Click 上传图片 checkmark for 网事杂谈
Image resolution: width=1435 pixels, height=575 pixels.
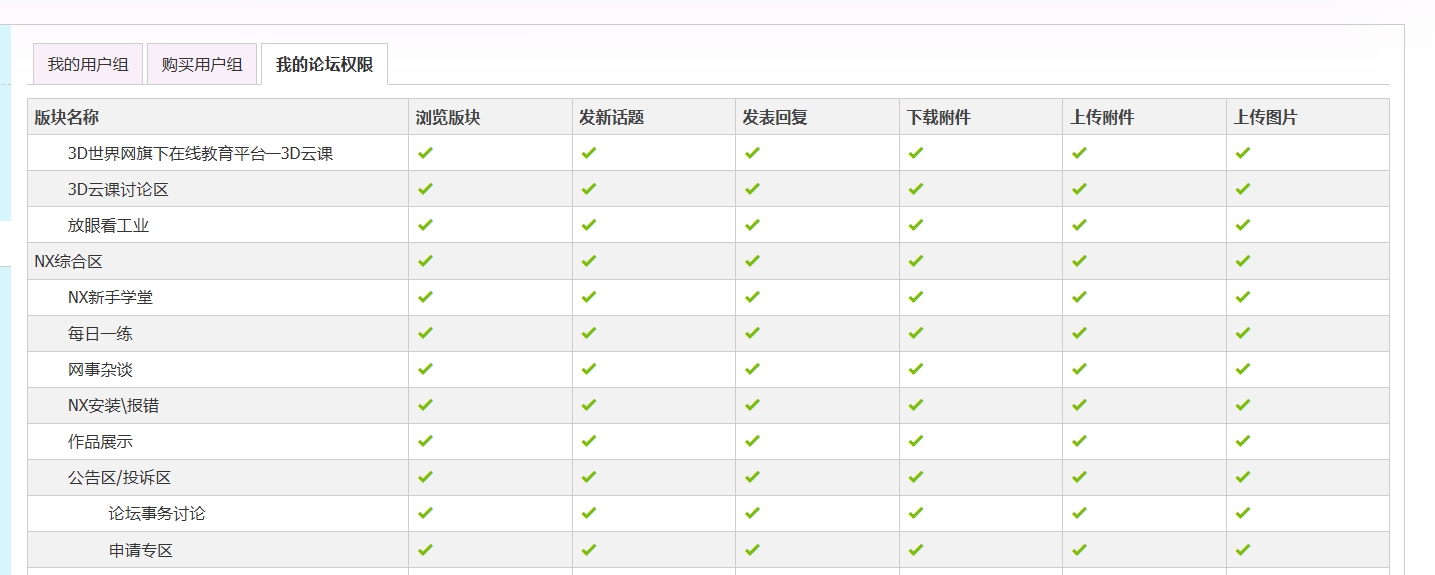click(x=1243, y=369)
